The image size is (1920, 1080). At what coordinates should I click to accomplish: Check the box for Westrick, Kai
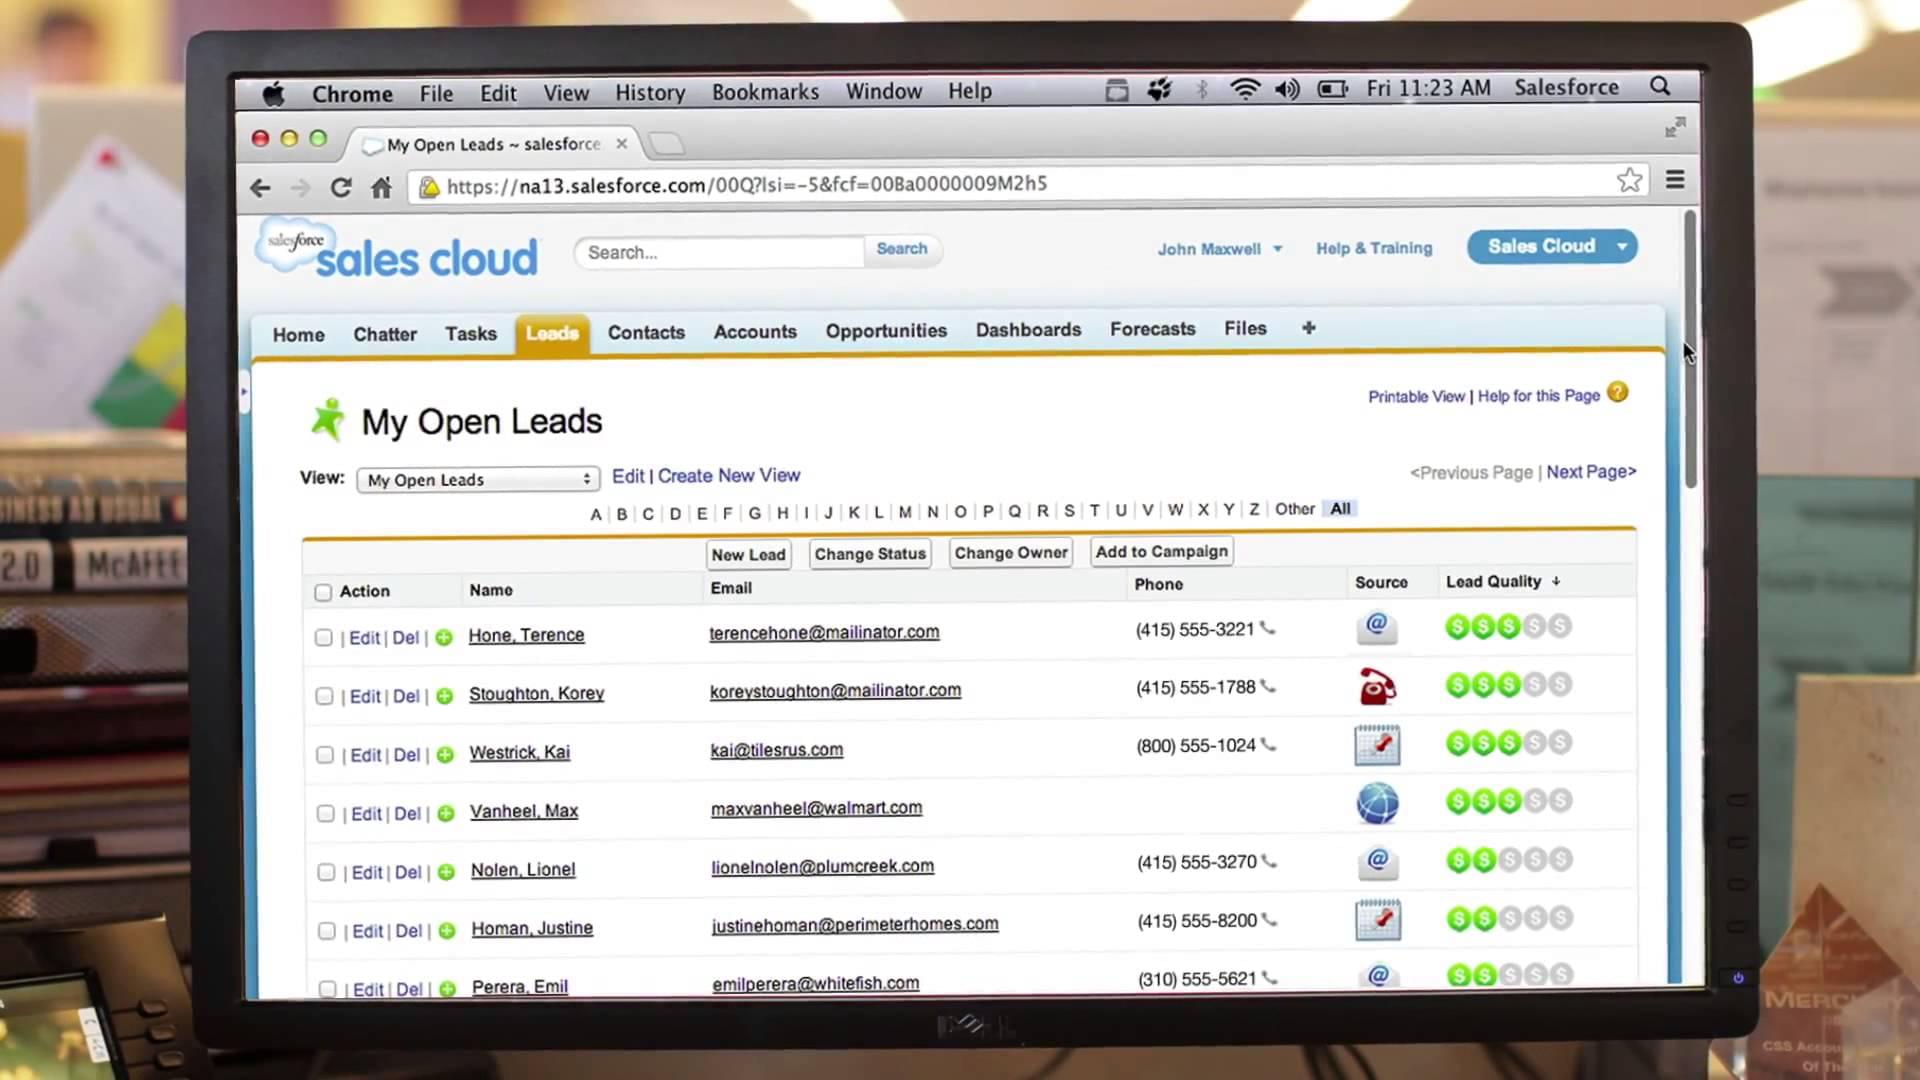click(324, 755)
